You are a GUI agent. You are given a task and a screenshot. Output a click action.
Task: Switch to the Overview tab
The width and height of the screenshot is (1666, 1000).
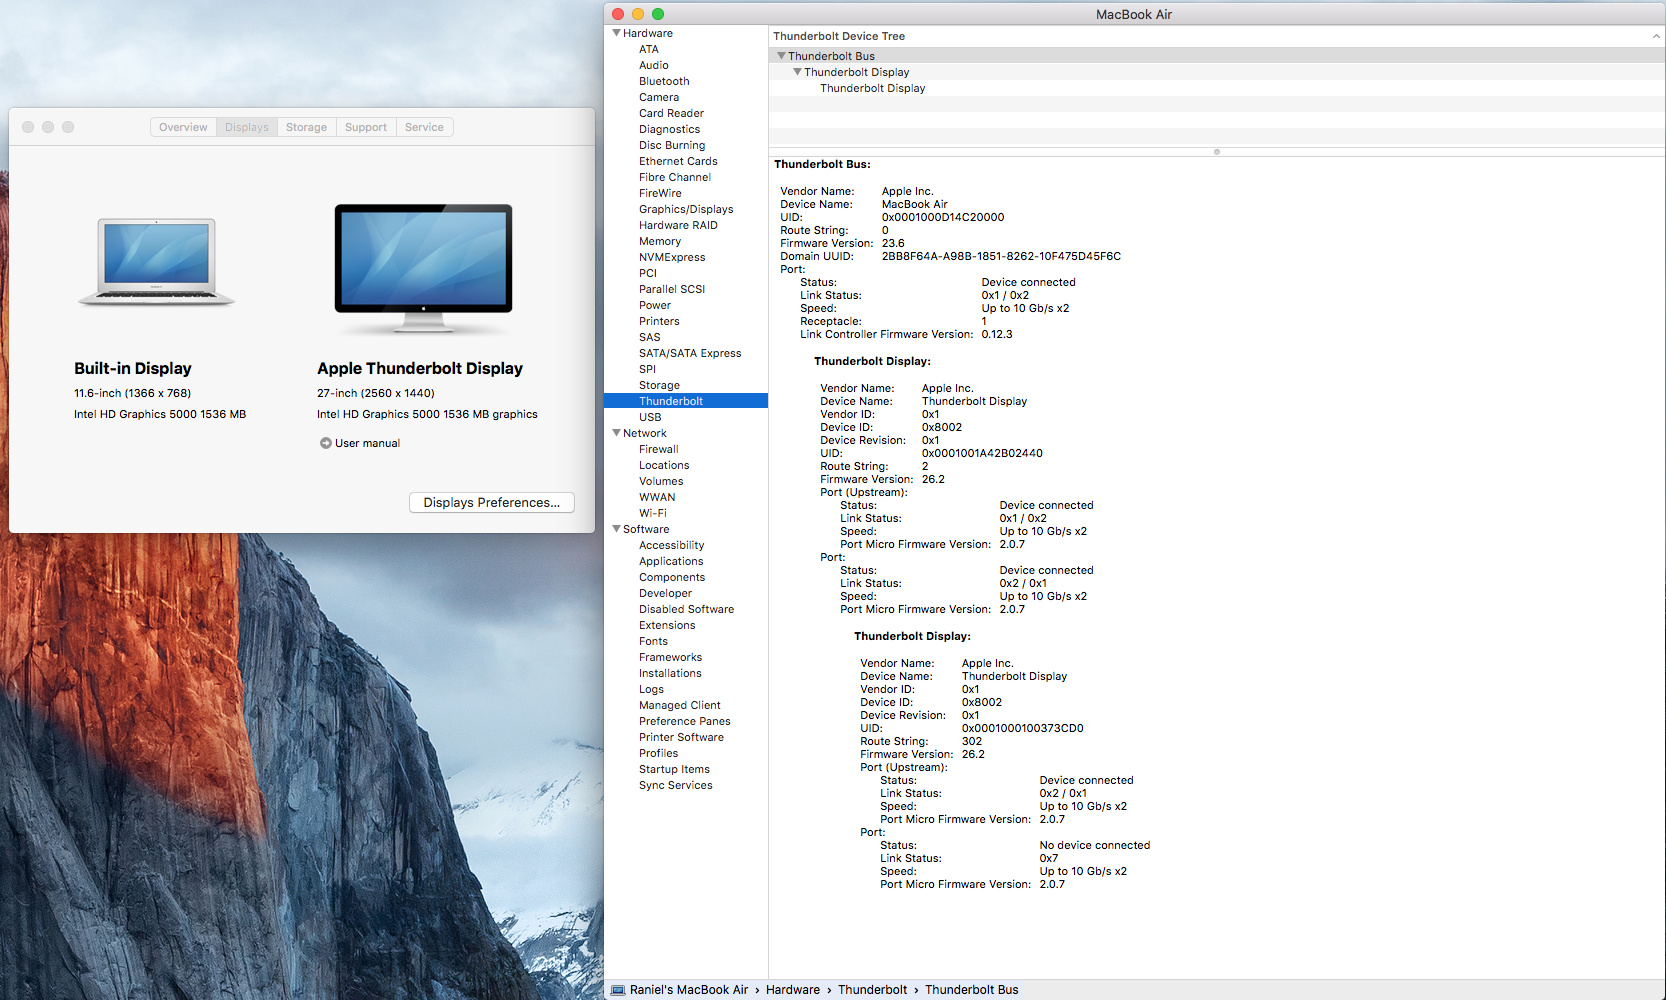[x=183, y=127]
